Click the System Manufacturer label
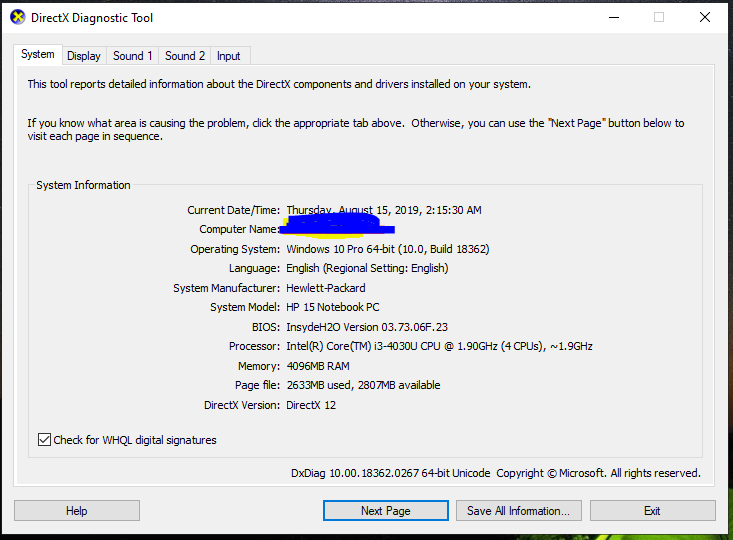This screenshot has height=540, width=733. pyautogui.click(x=226, y=288)
